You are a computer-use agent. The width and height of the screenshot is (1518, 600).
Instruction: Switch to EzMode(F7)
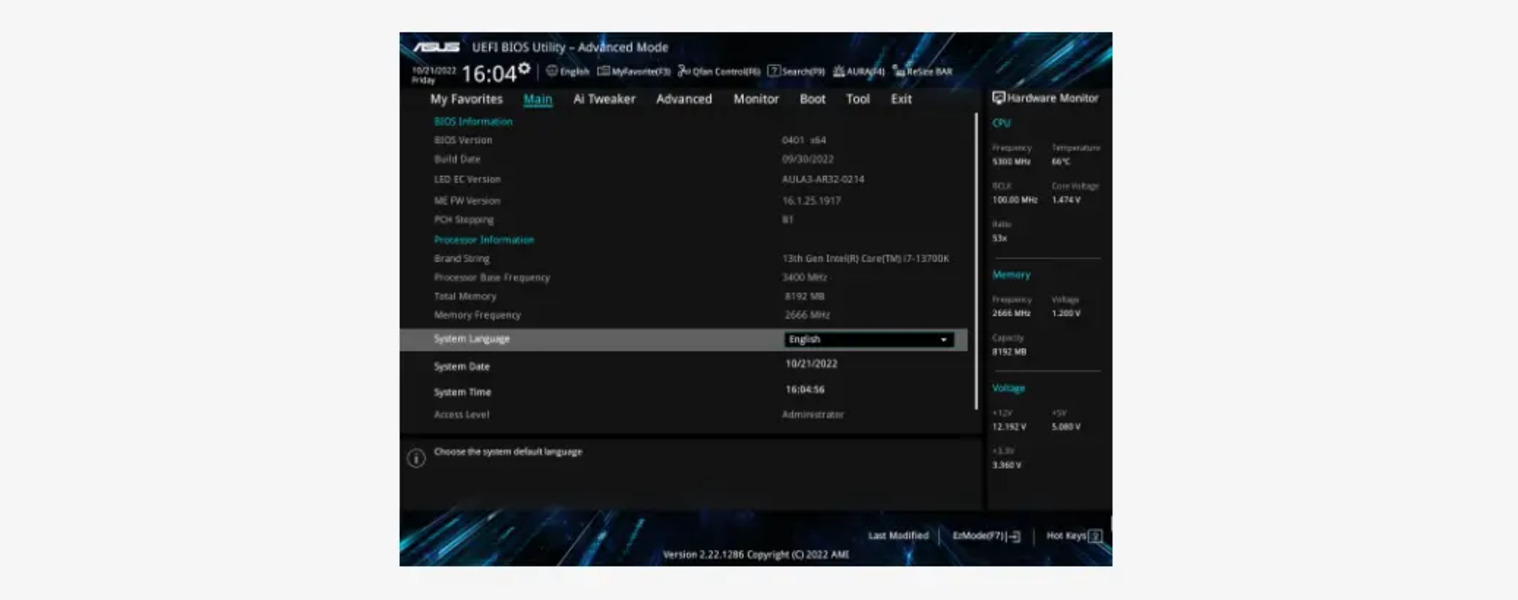986,536
